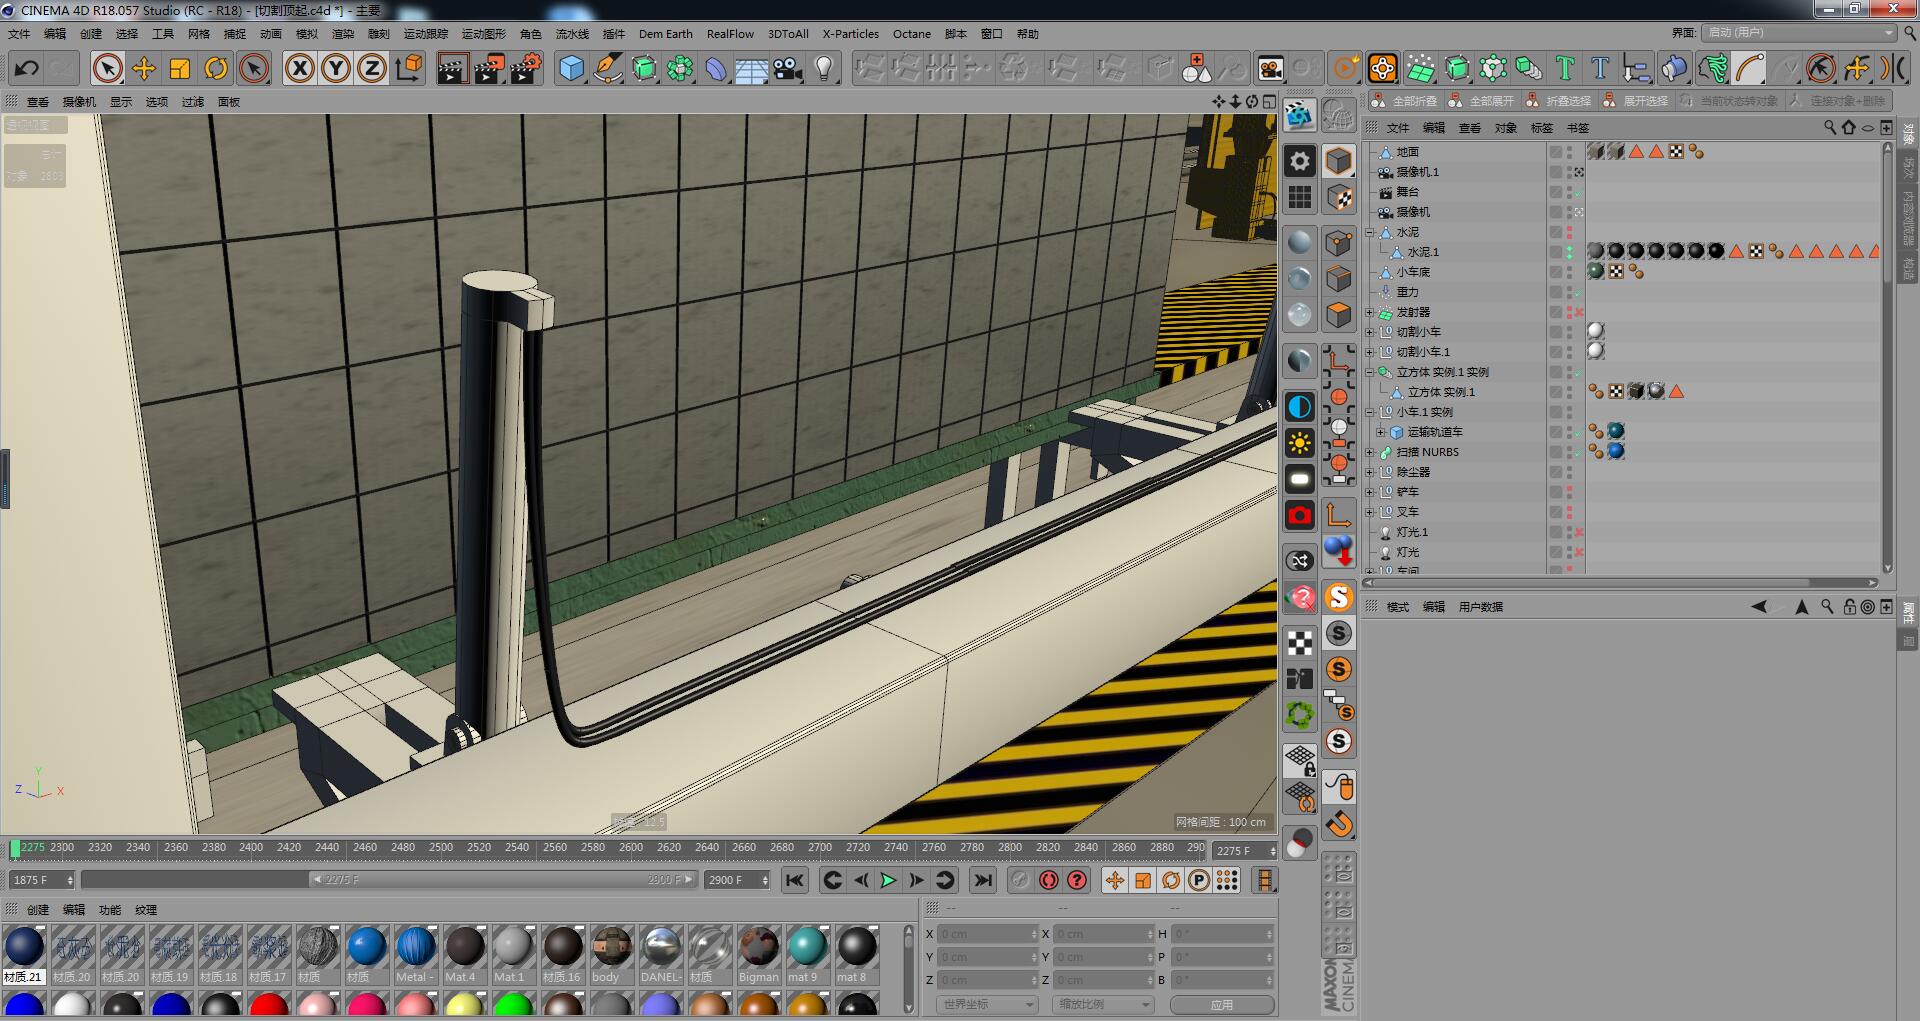The width and height of the screenshot is (1920, 1021).
Task: Click the 1875 F start frame field
Action: [x=41, y=880]
